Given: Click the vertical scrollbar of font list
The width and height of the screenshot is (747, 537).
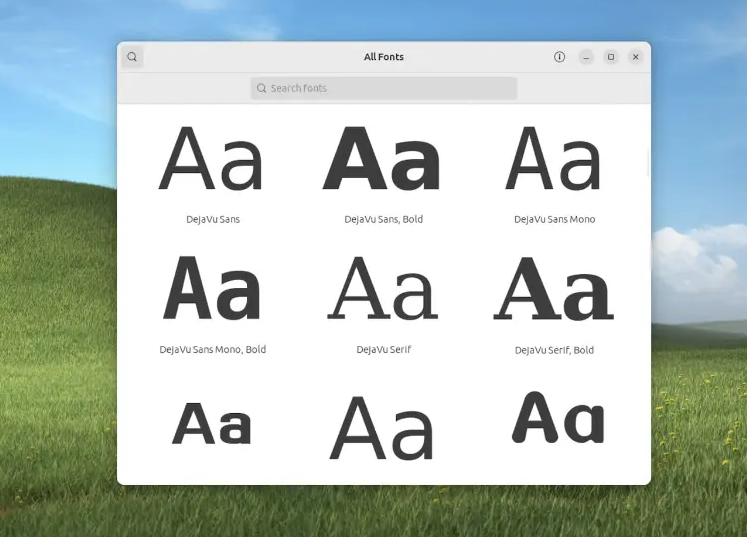Looking at the screenshot, I should (x=648, y=164).
